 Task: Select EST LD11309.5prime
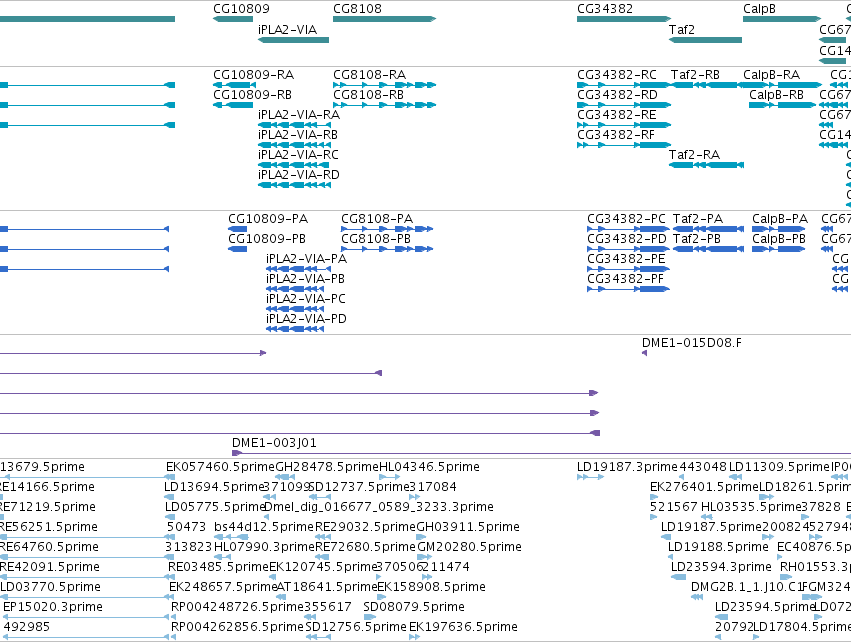[779, 467]
